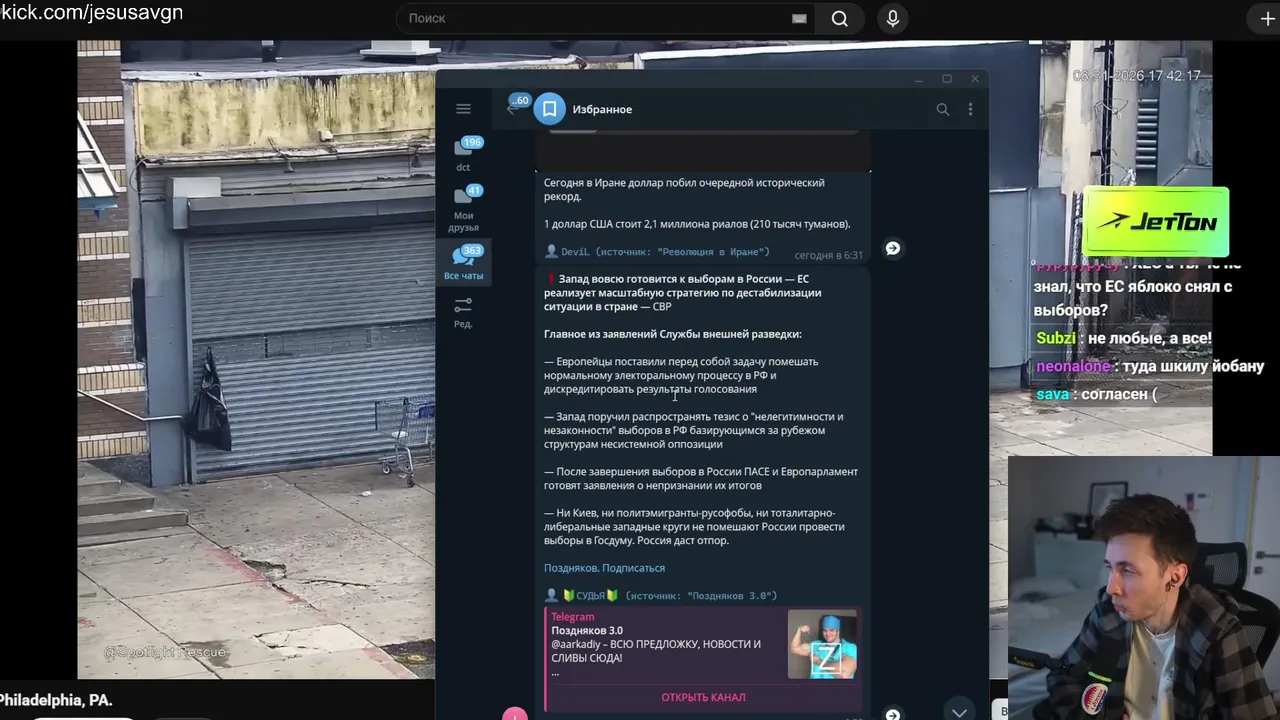Click the paragraph starting Ни Киев
The width and height of the screenshot is (1280, 720).
coord(694,527)
